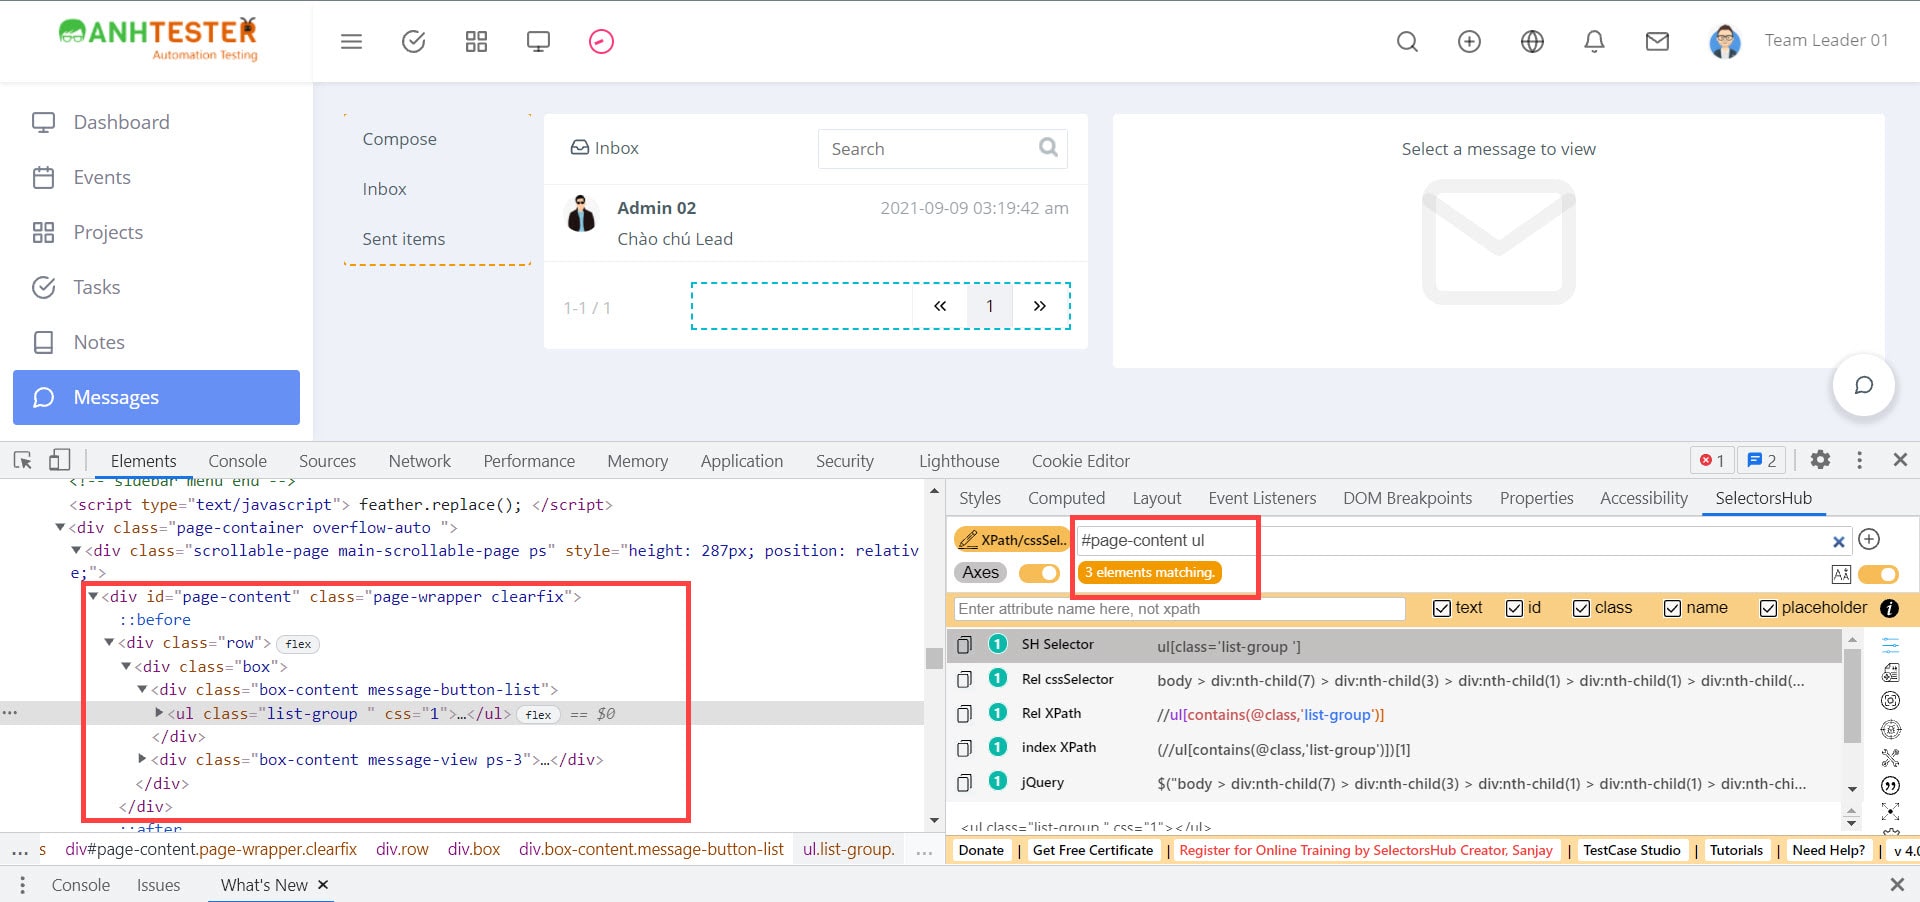
Task: Collapse the div id page-content node
Action: pyautogui.click(x=93, y=596)
